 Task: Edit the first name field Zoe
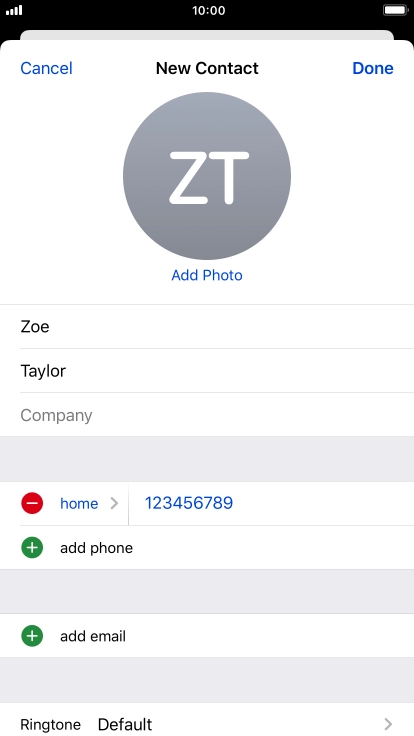pyautogui.click(x=207, y=327)
